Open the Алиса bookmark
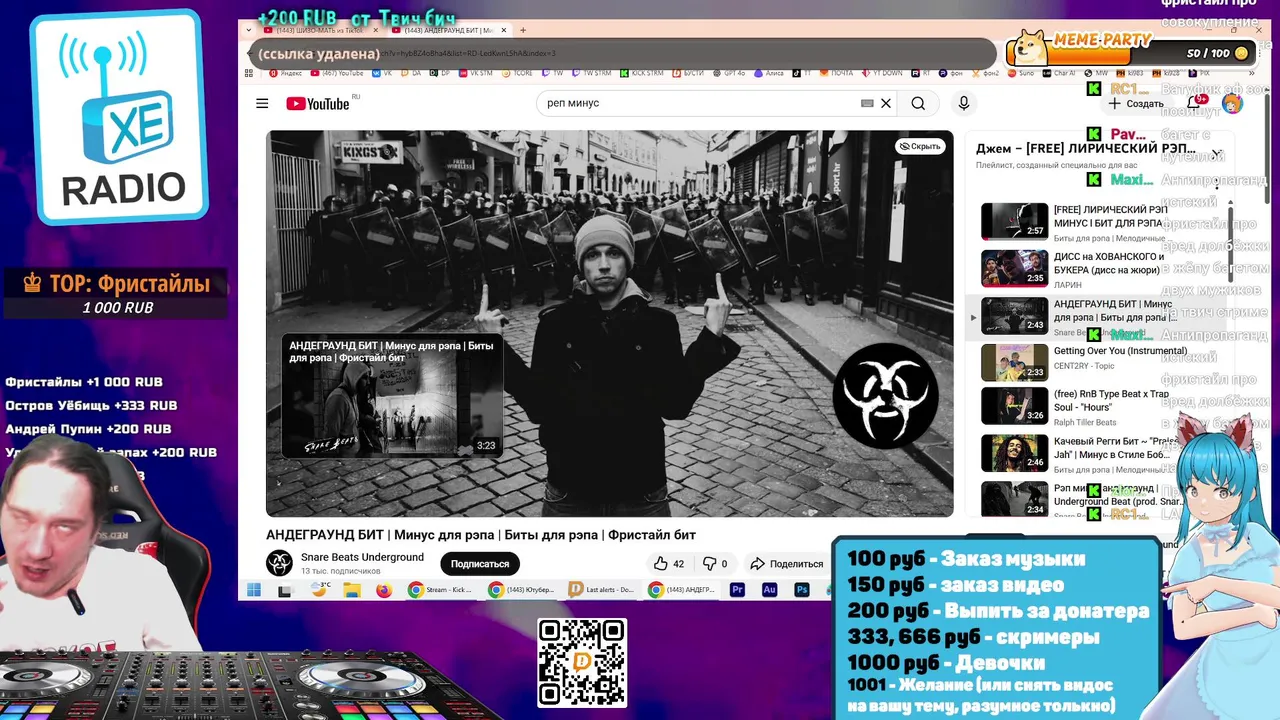Screen dimensions: 1280x720 point(770,73)
